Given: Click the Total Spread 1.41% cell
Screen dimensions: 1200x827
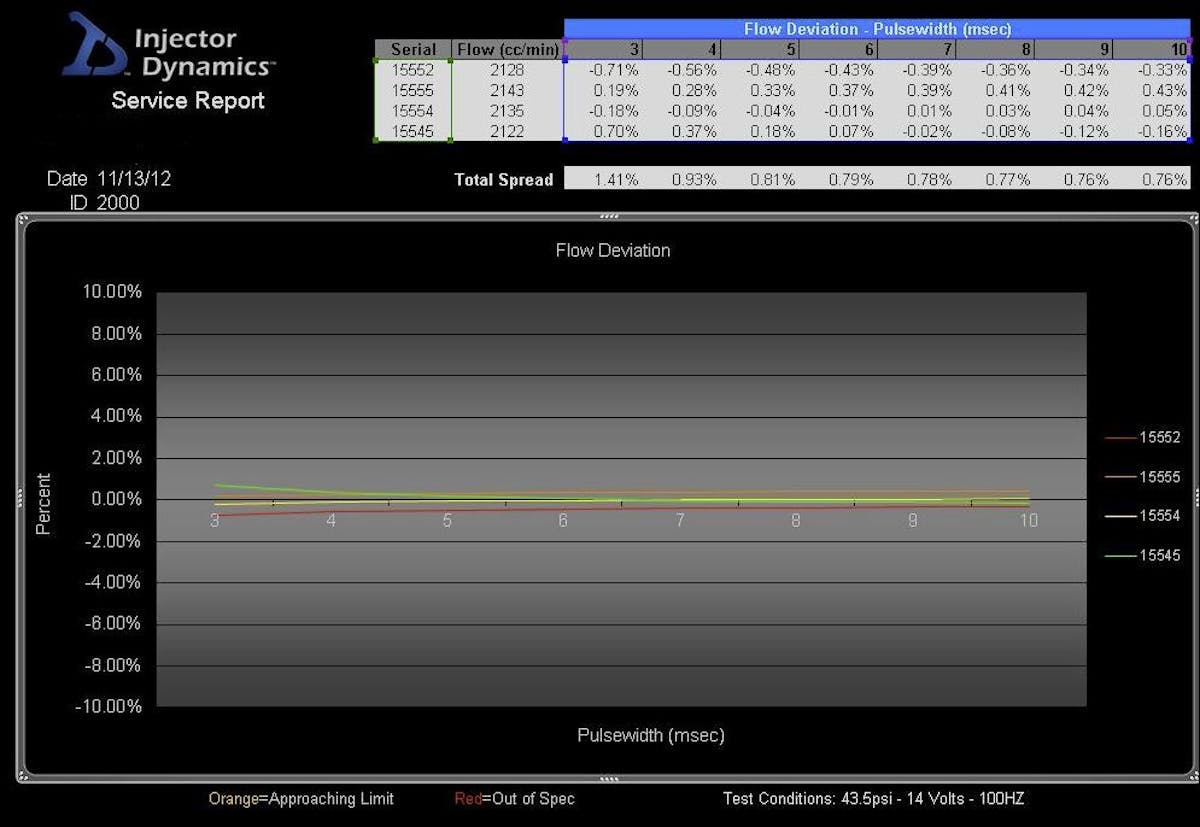Looking at the screenshot, I should tap(603, 180).
